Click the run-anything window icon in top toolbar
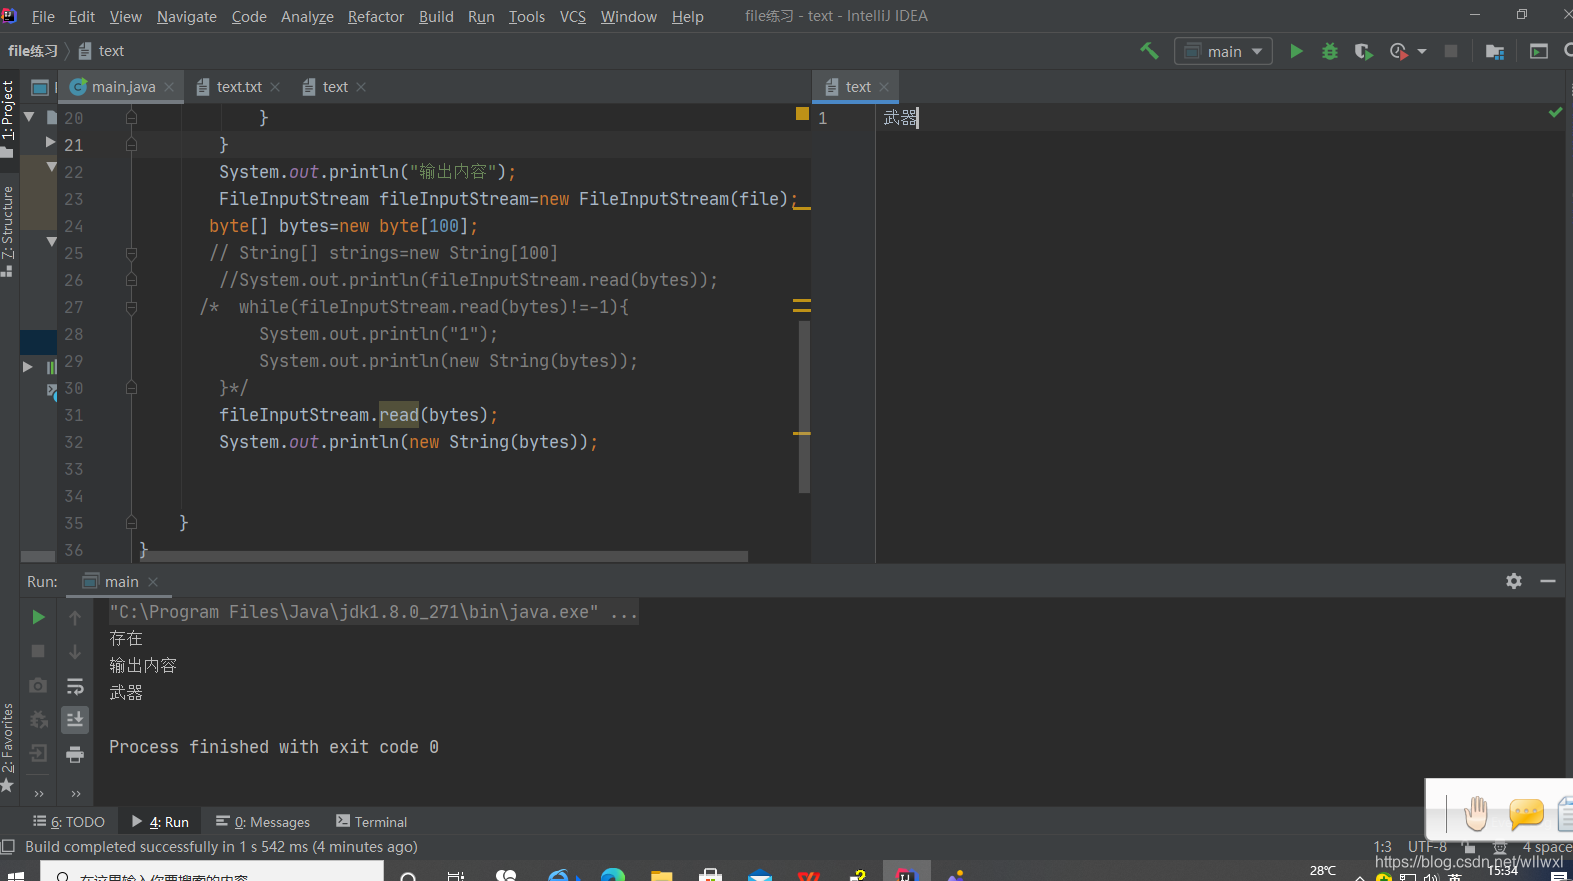 pos(1539,51)
